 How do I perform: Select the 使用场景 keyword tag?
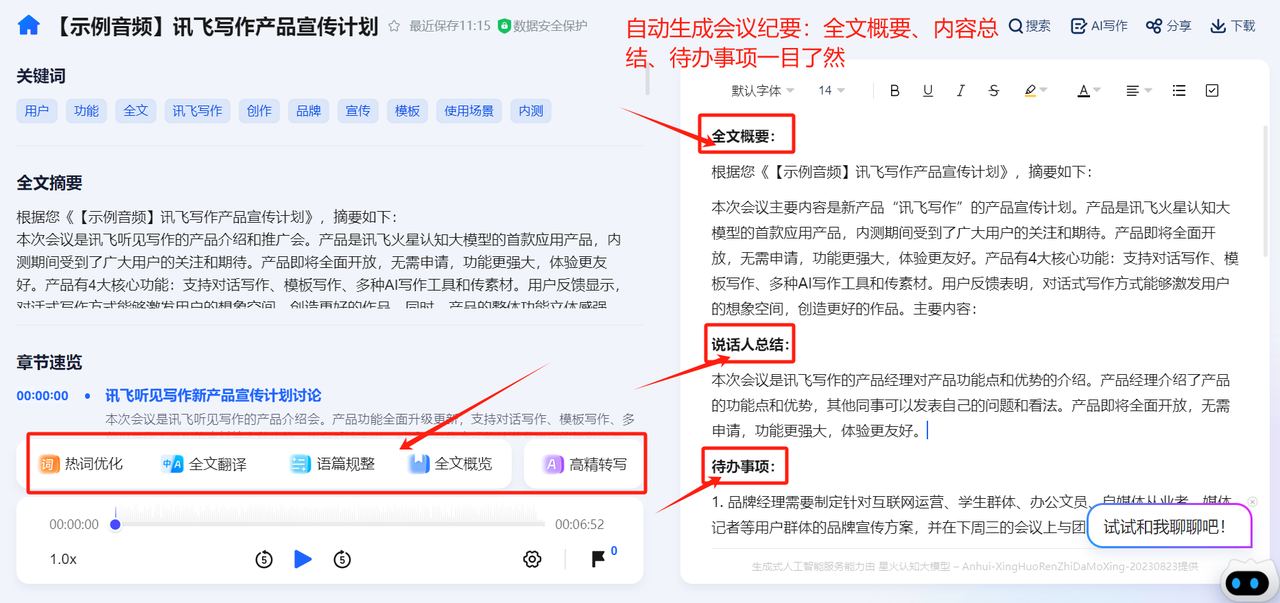tap(469, 111)
